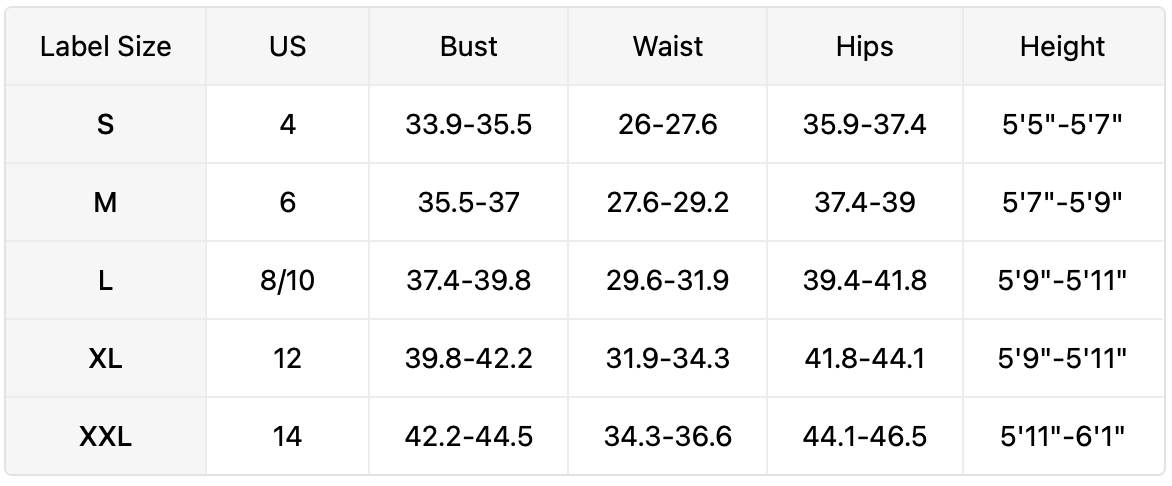Select the L label size cell

(x=105, y=281)
